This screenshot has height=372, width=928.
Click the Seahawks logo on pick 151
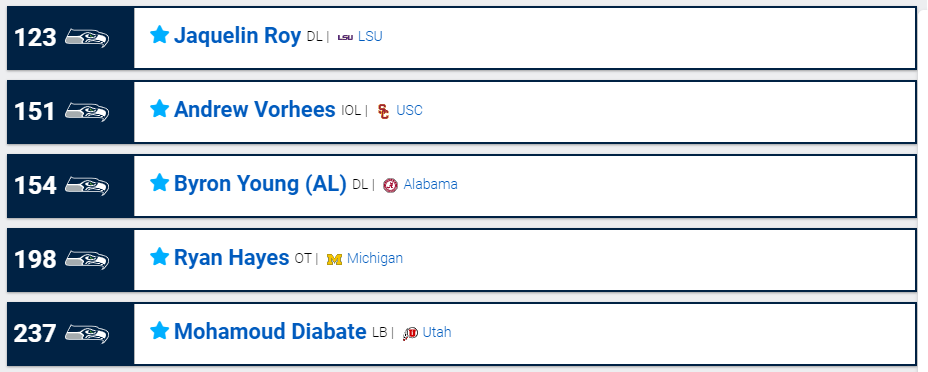click(87, 112)
